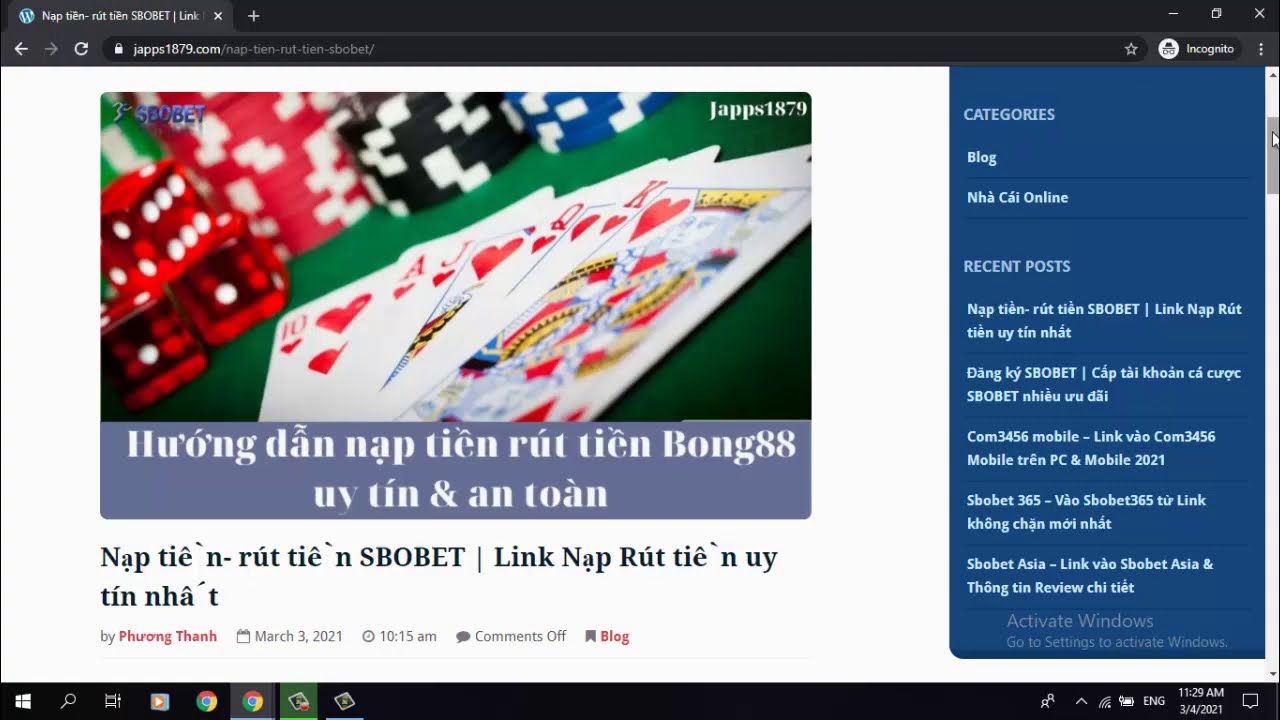Open the last pinned taskbar app icon
The height and width of the screenshot is (720, 1280).
[x=344, y=701]
